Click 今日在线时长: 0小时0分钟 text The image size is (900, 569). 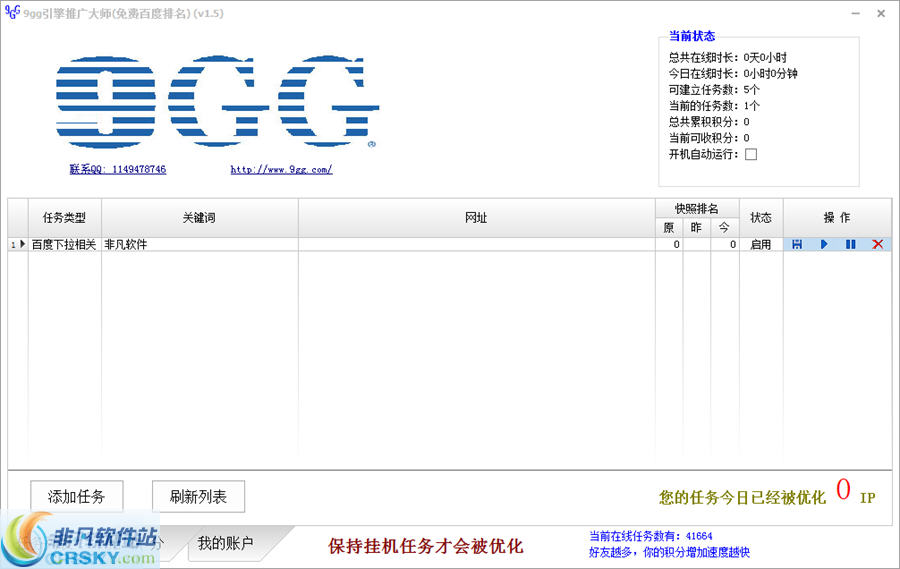click(x=733, y=73)
